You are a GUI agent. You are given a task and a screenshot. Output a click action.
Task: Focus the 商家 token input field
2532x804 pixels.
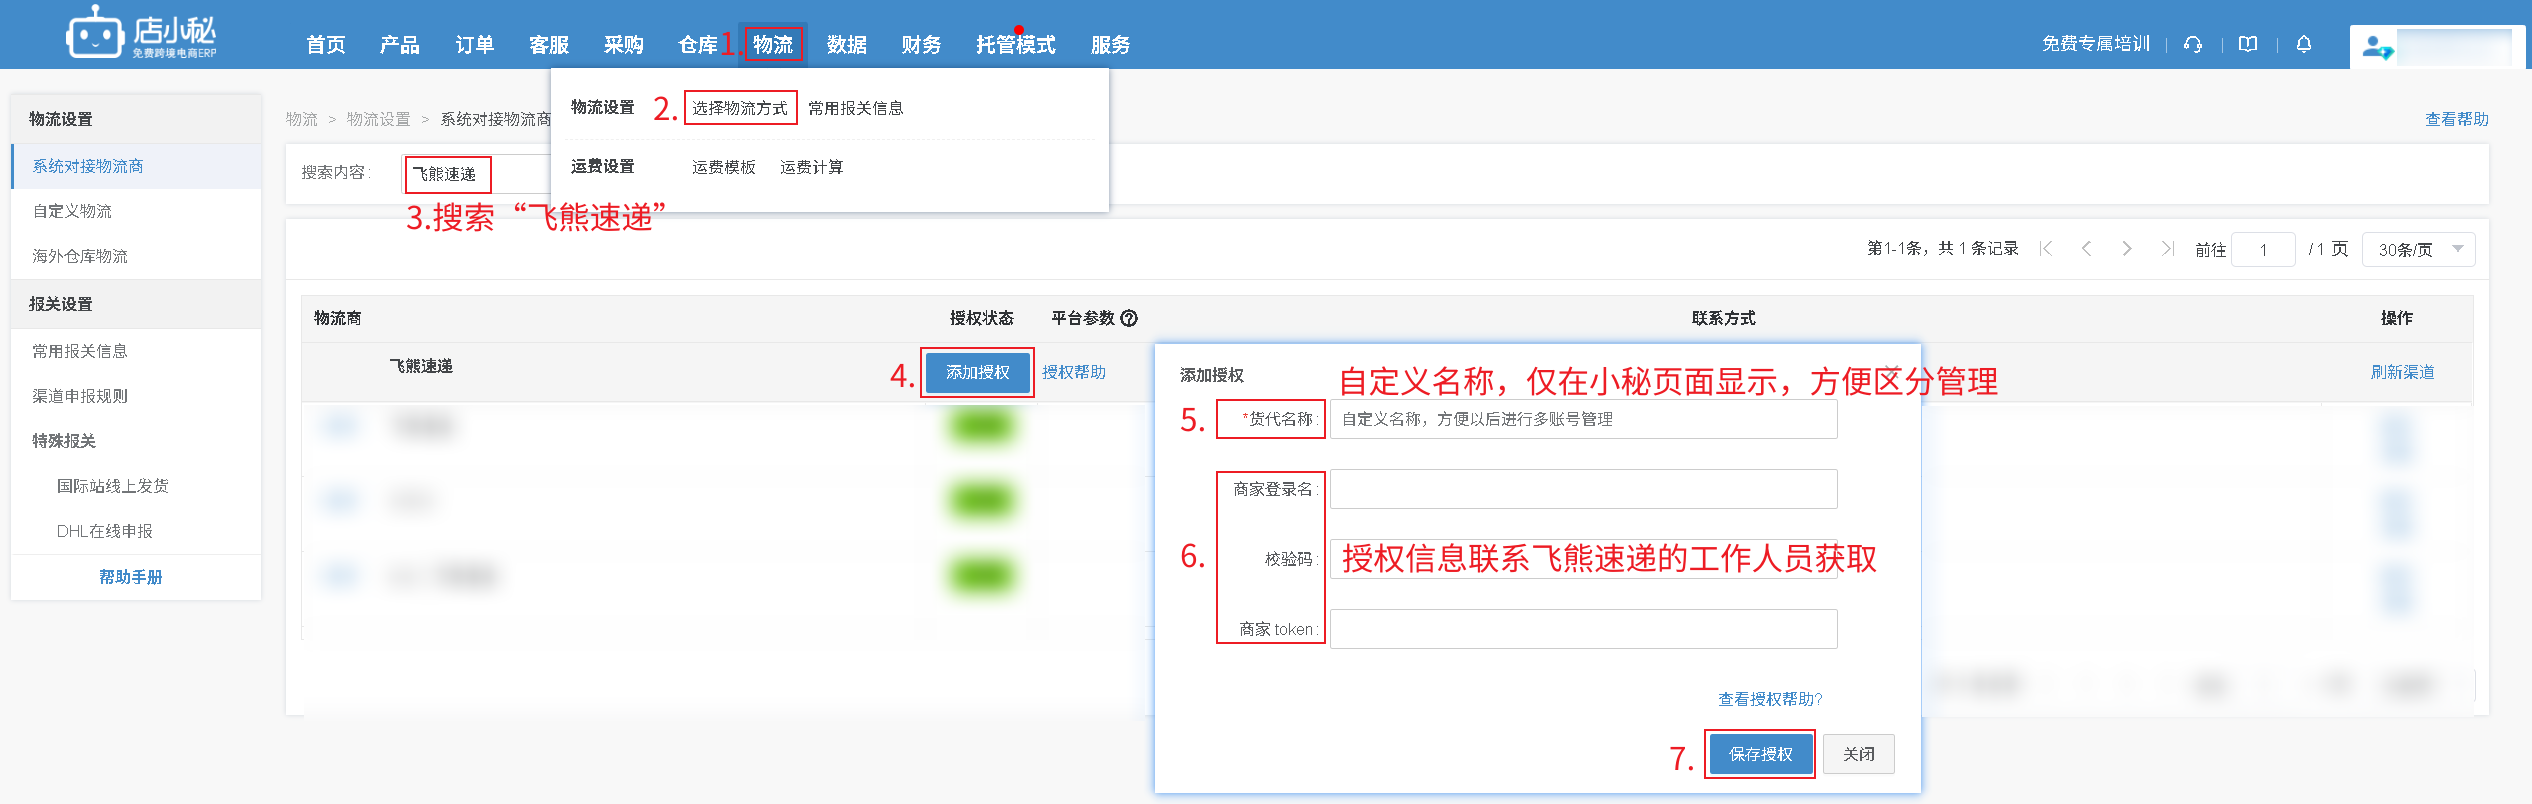[1583, 629]
